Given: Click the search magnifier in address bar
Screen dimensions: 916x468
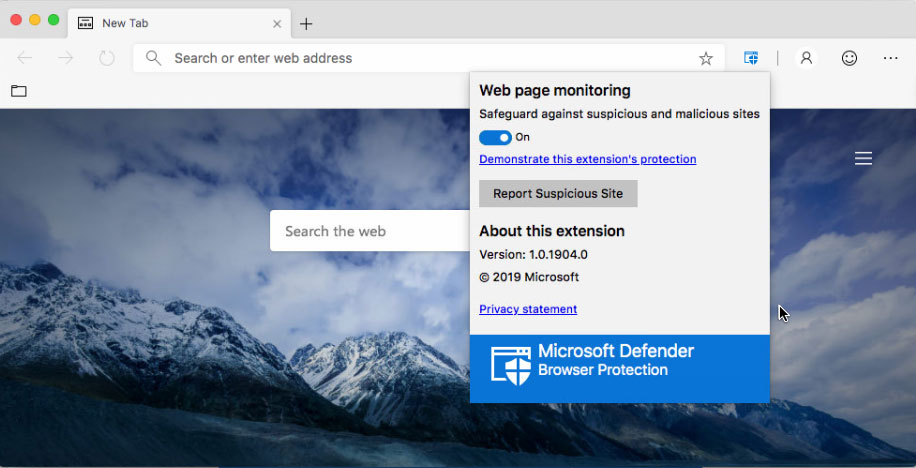Looking at the screenshot, I should click(153, 58).
